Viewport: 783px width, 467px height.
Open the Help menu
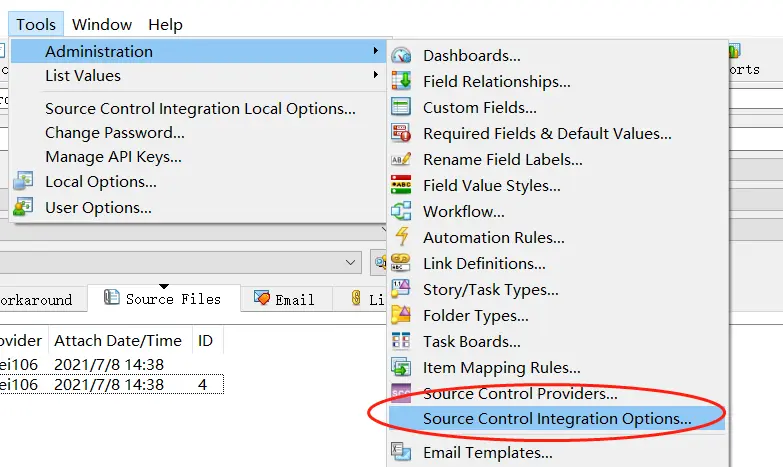click(165, 24)
